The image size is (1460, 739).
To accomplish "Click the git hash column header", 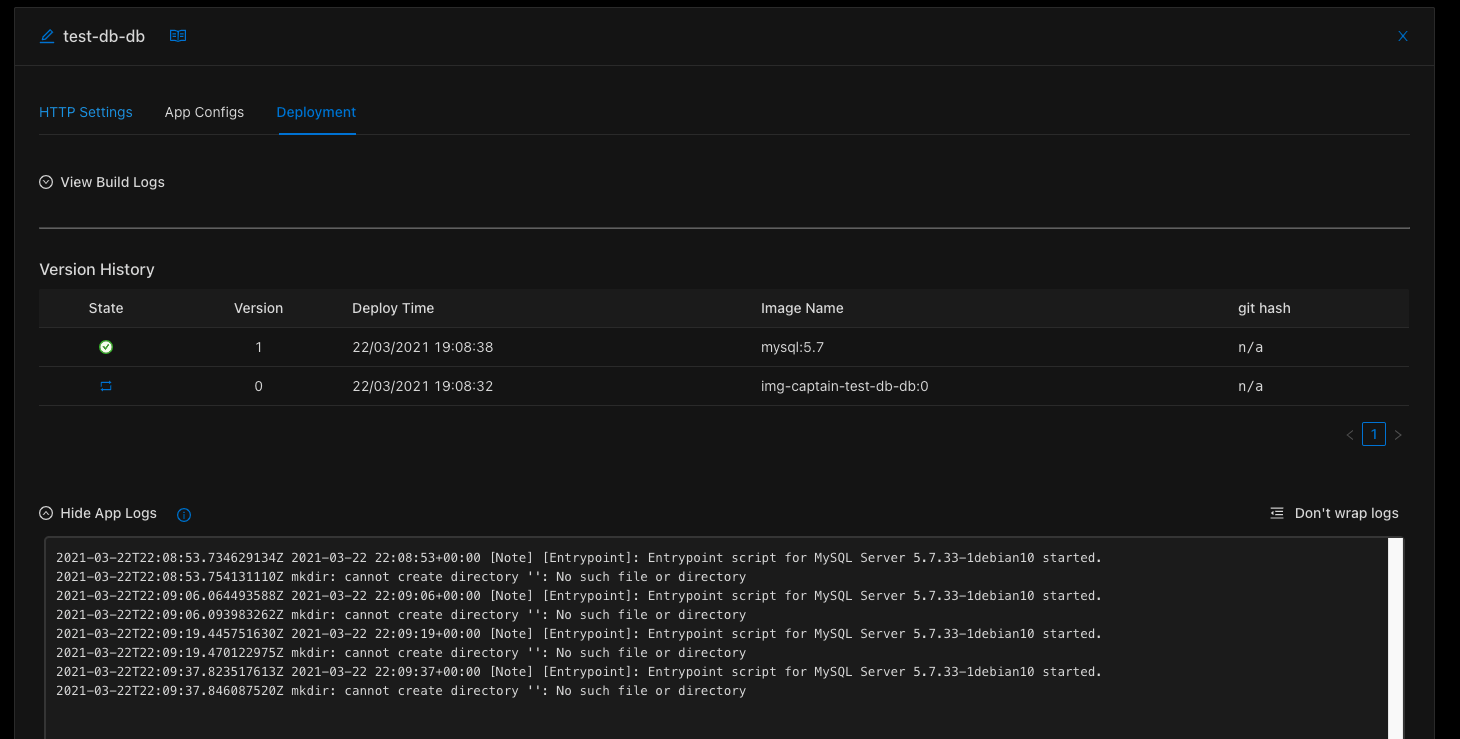I will click(1264, 308).
